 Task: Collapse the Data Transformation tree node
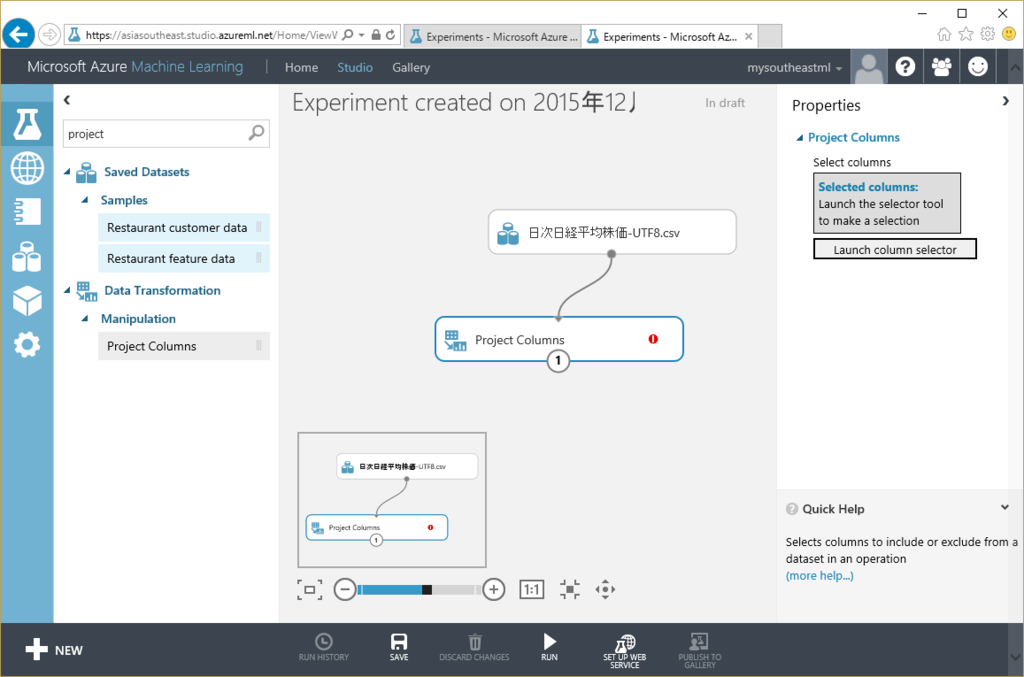pos(67,290)
